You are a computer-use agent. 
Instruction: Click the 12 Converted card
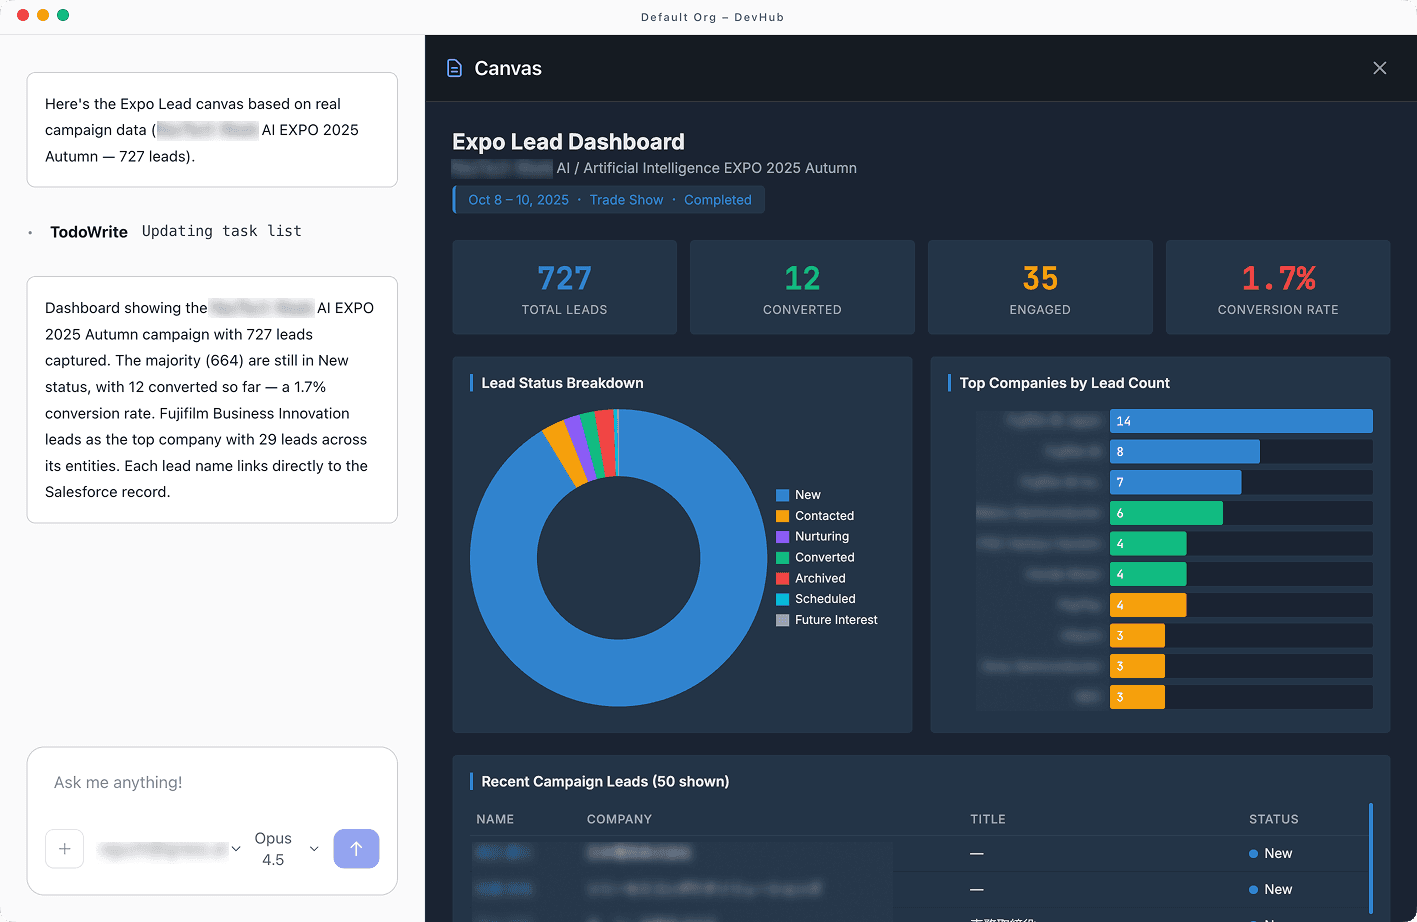click(802, 287)
